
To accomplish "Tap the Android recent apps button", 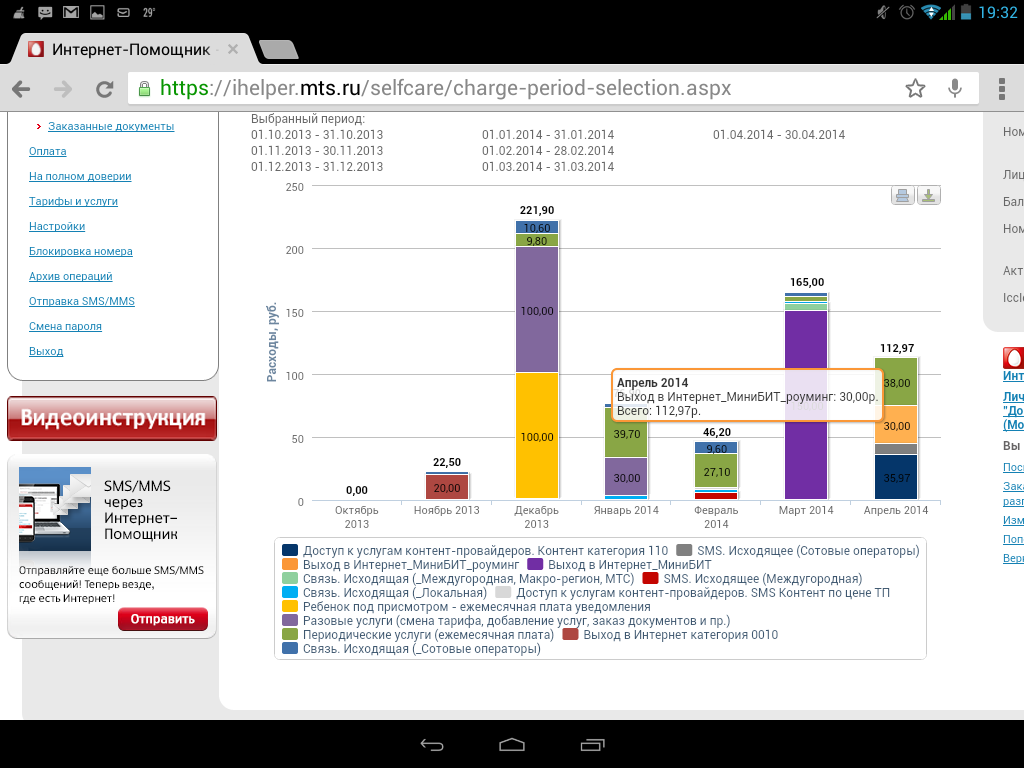I will point(592,744).
